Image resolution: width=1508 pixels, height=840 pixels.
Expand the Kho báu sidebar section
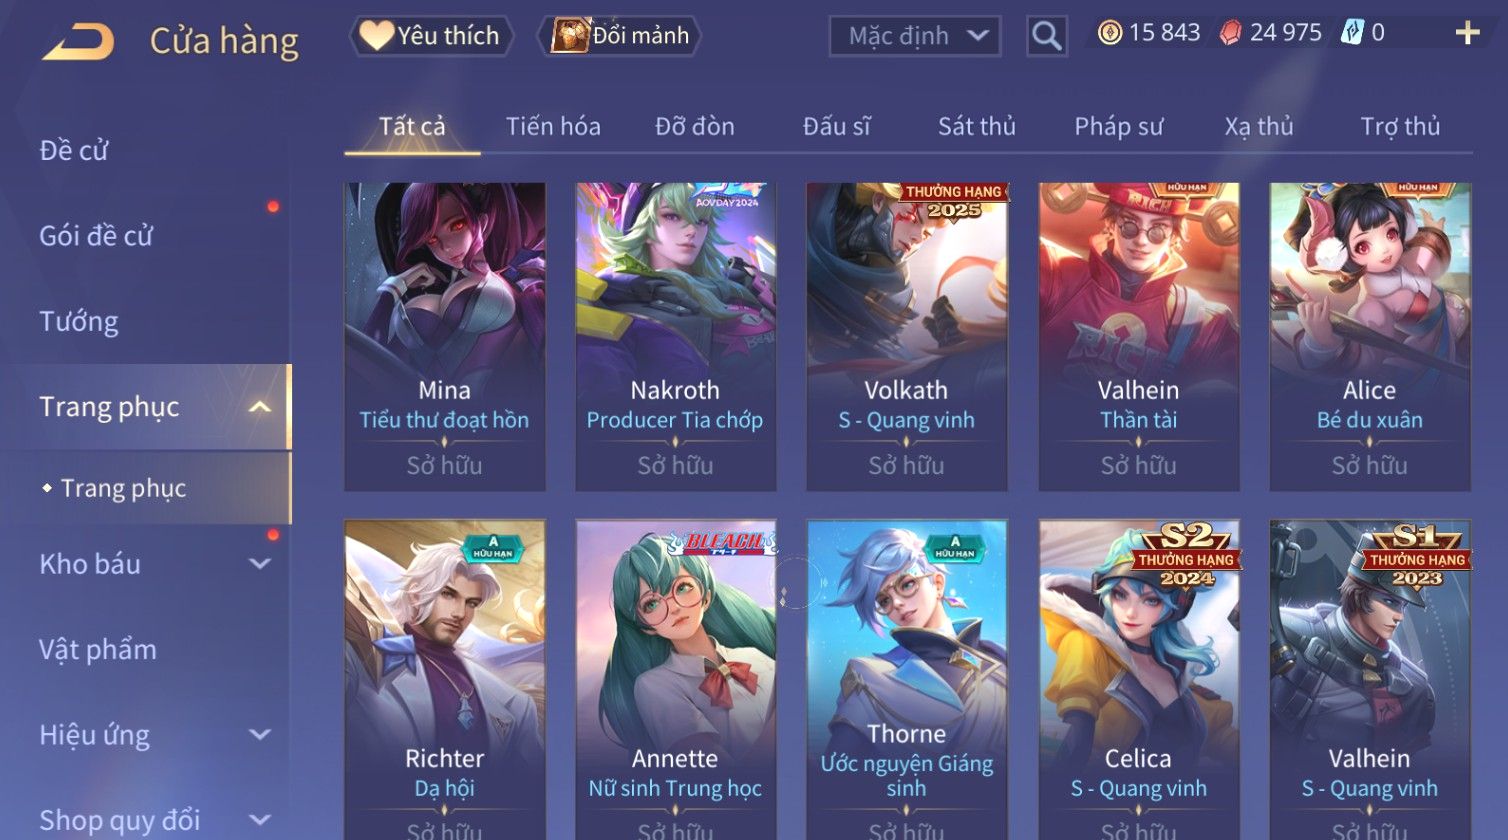point(260,564)
